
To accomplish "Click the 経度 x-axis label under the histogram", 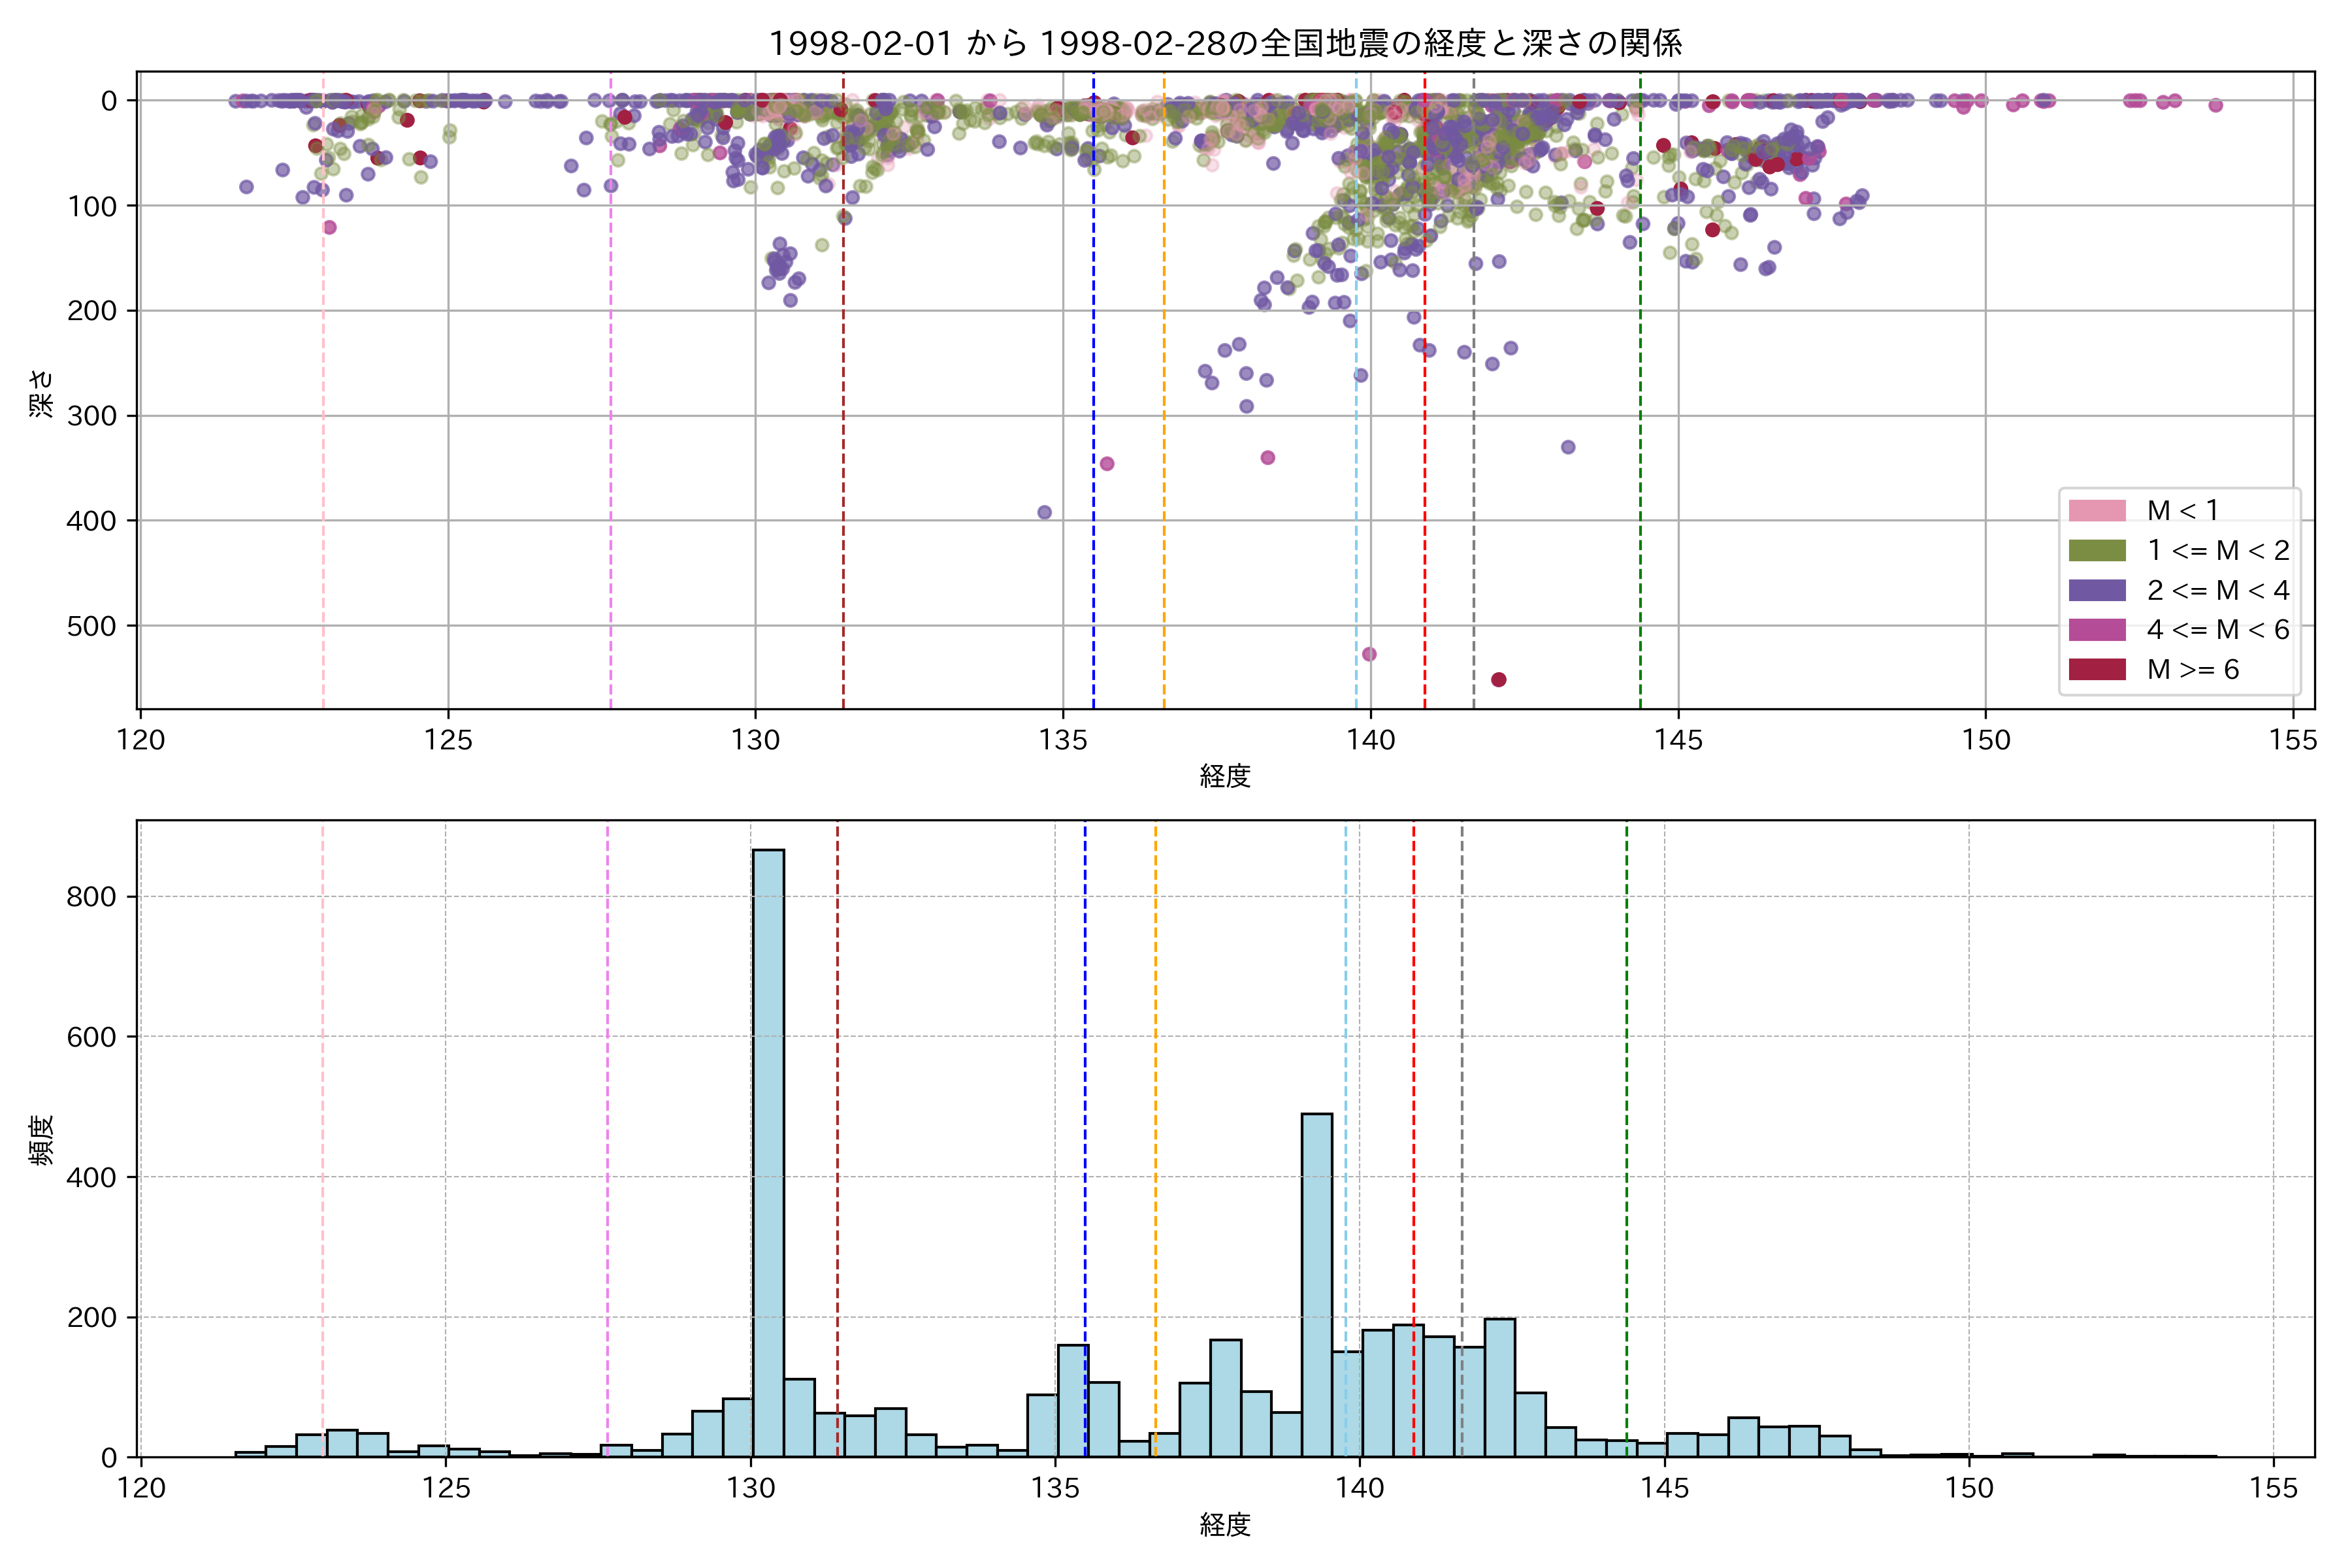I will coord(1225,1525).
